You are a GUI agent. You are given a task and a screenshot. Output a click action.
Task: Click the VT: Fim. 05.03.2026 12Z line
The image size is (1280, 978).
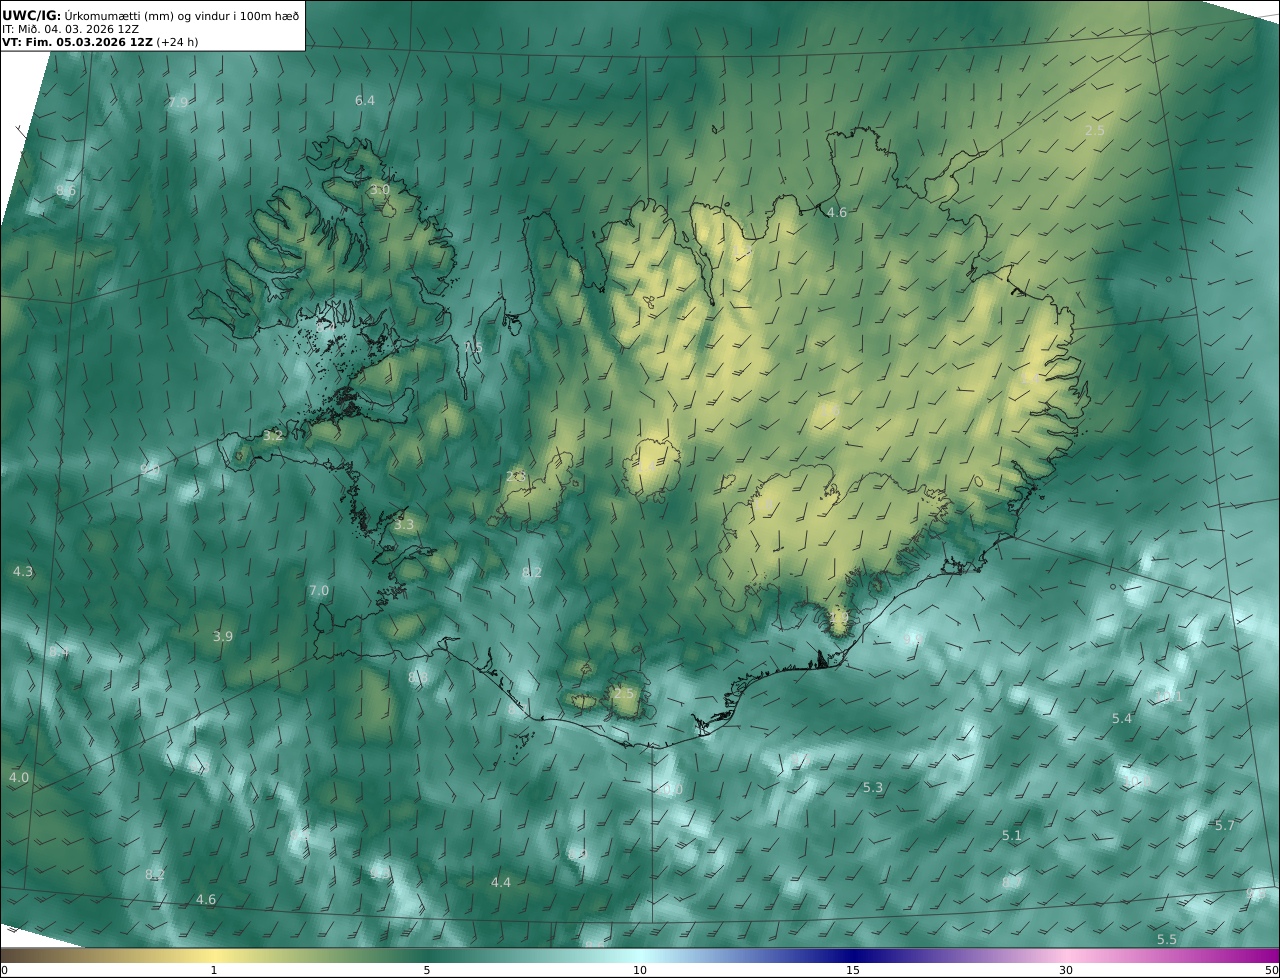coord(99,42)
